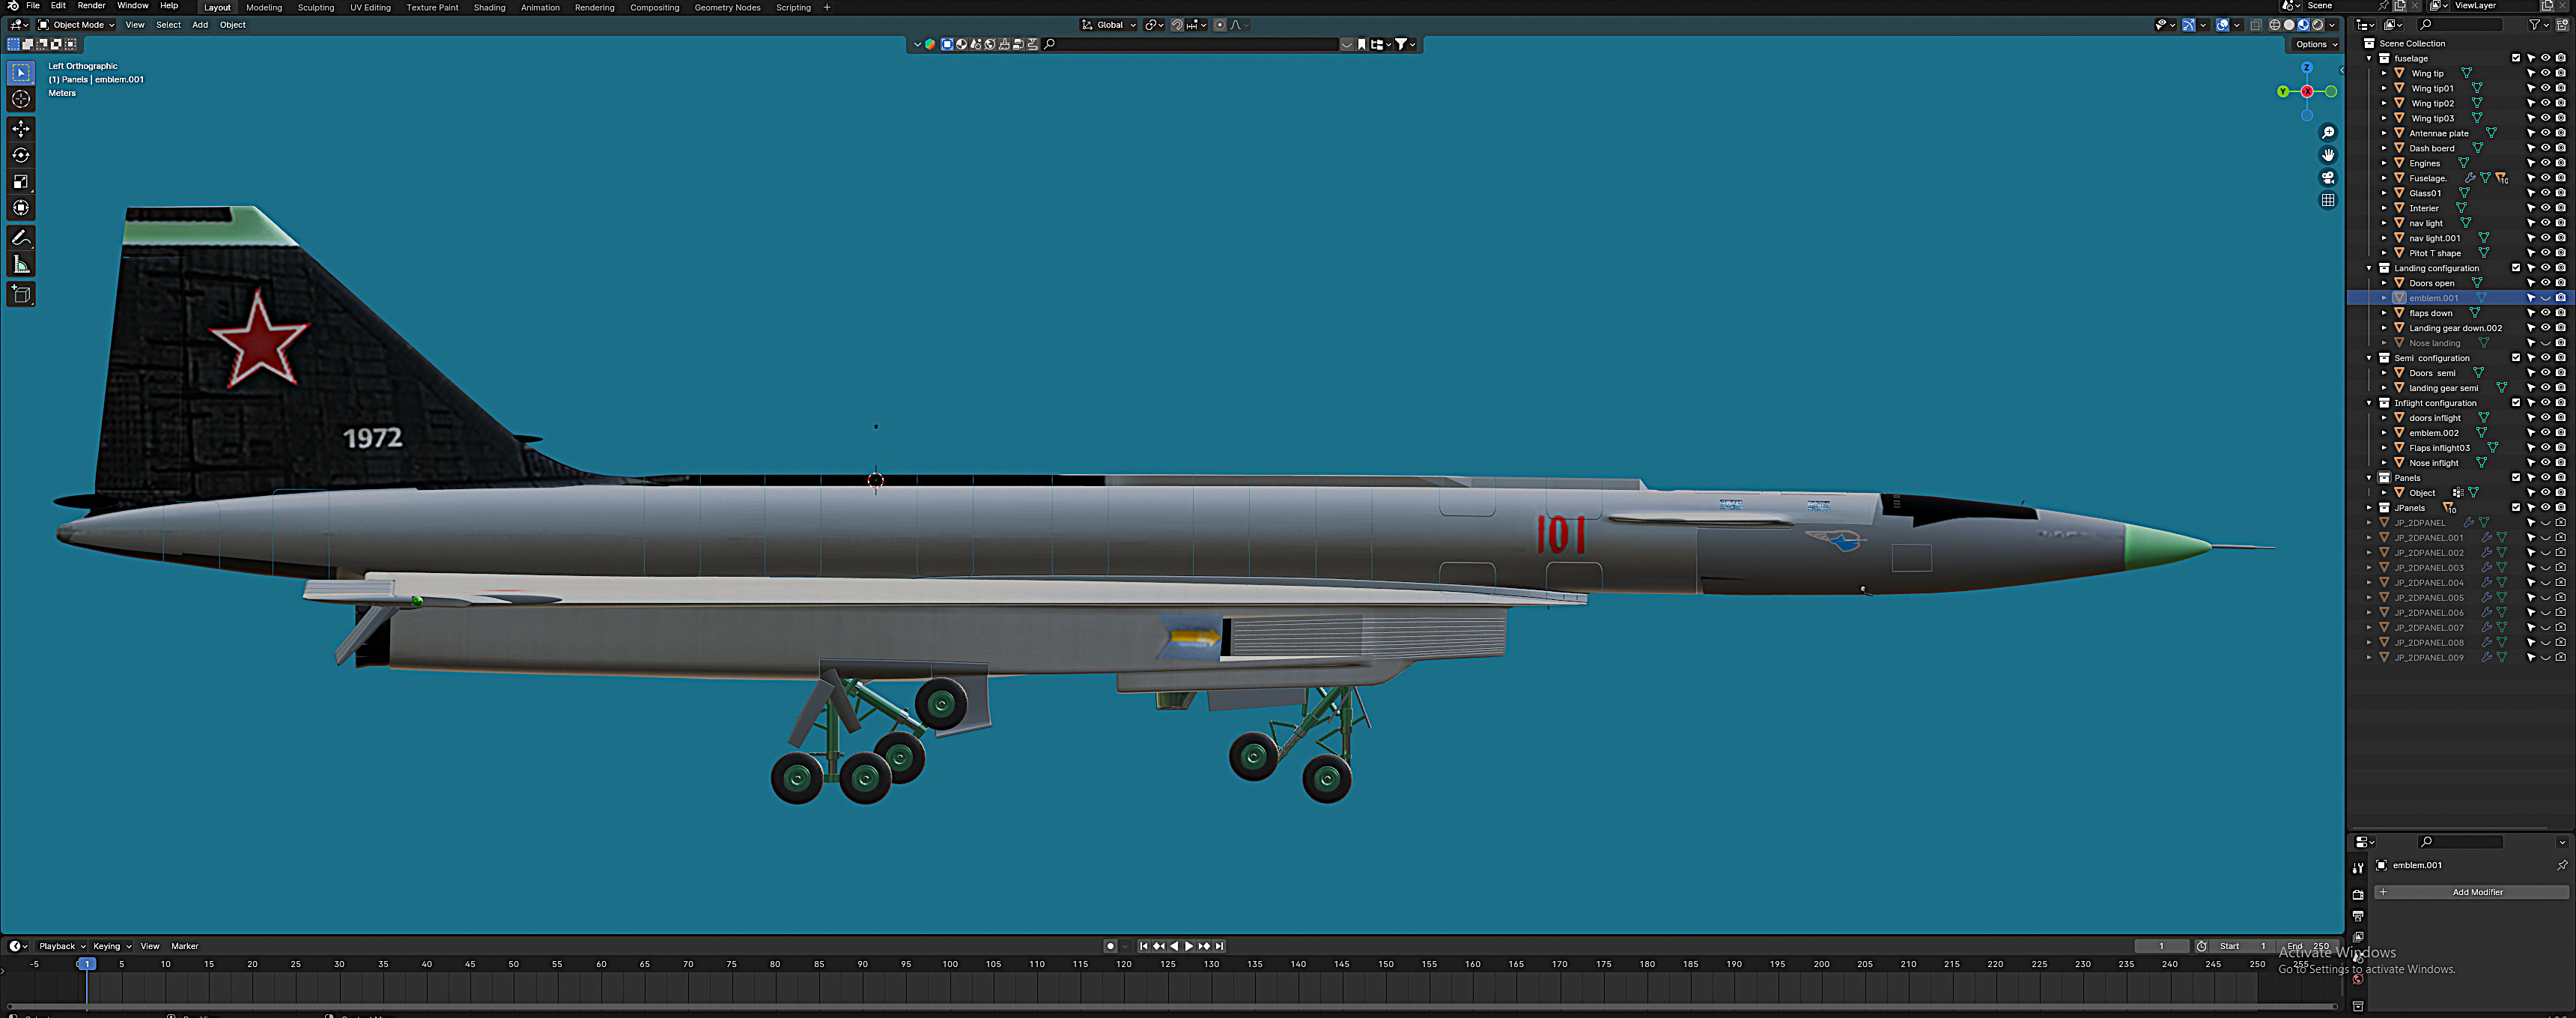Open timeline Marker menu
This screenshot has height=1018, width=2576.
click(x=185, y=946)
